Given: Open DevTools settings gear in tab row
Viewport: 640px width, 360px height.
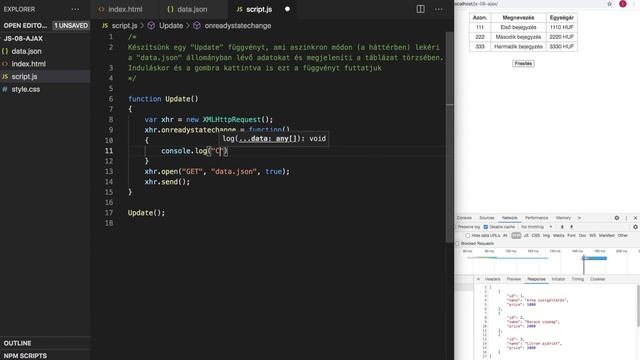Looking at the screenshot, I should [x=617, y=218].
